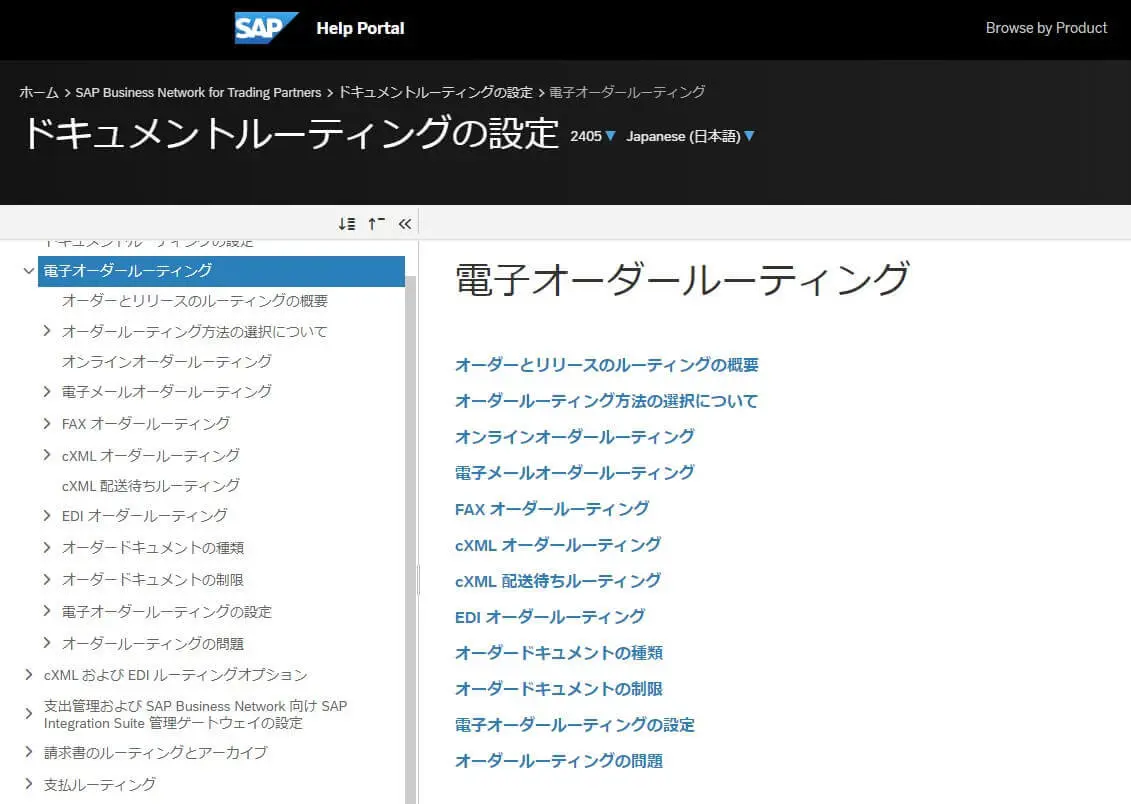Expand EDI オーダールーティング sidebar node

47,516
